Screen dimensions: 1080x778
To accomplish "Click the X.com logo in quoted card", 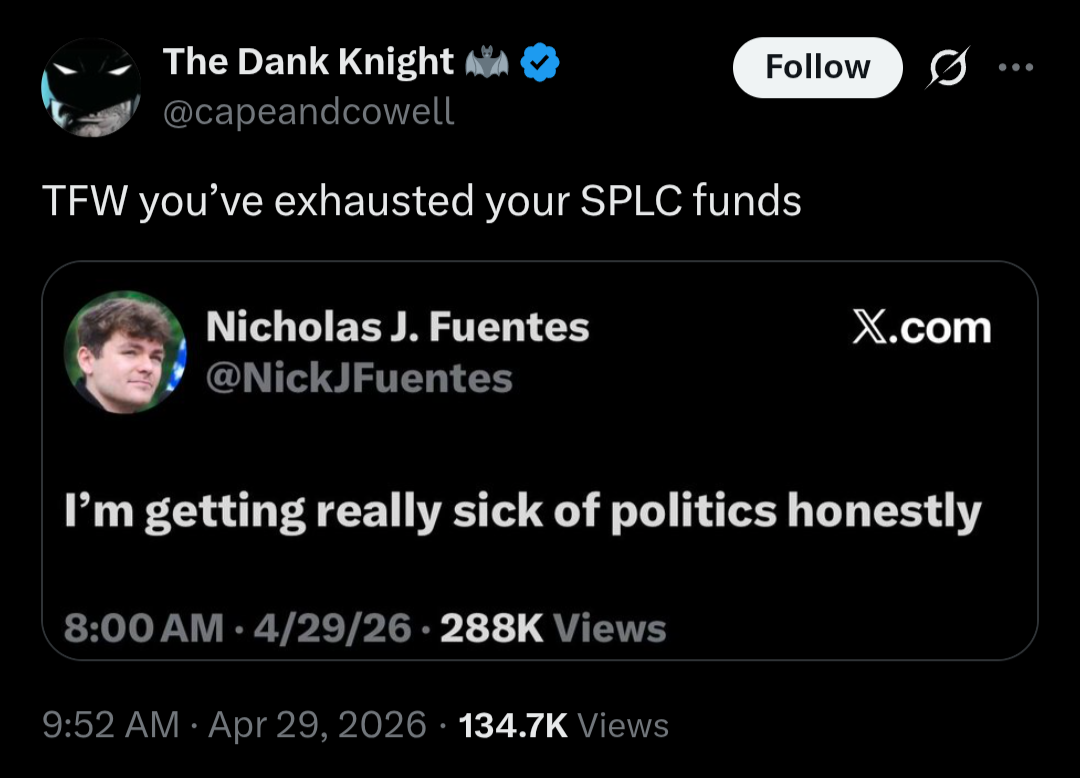I will pyautogui.click(x=922, y=328).
